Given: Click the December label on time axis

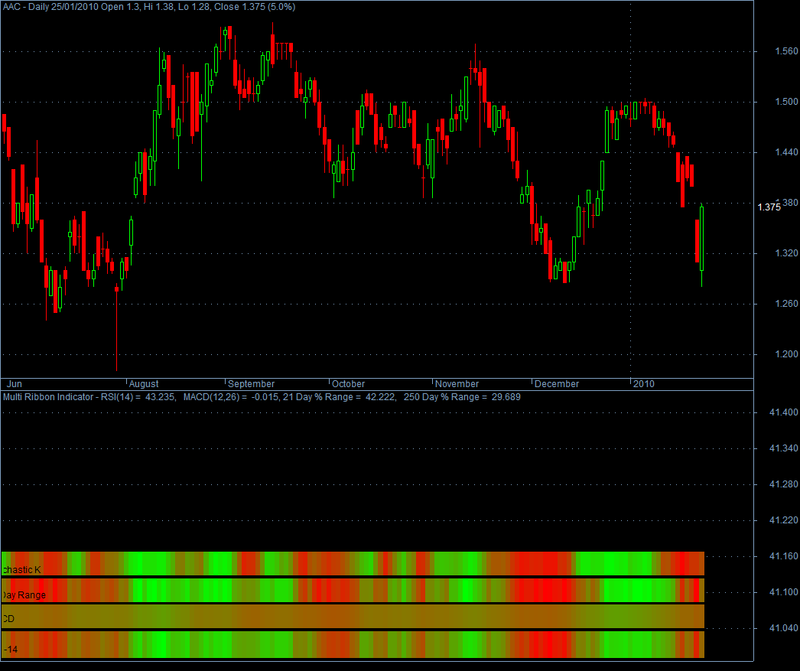Looking at the screenshot, I should click(x=557, y=384).
